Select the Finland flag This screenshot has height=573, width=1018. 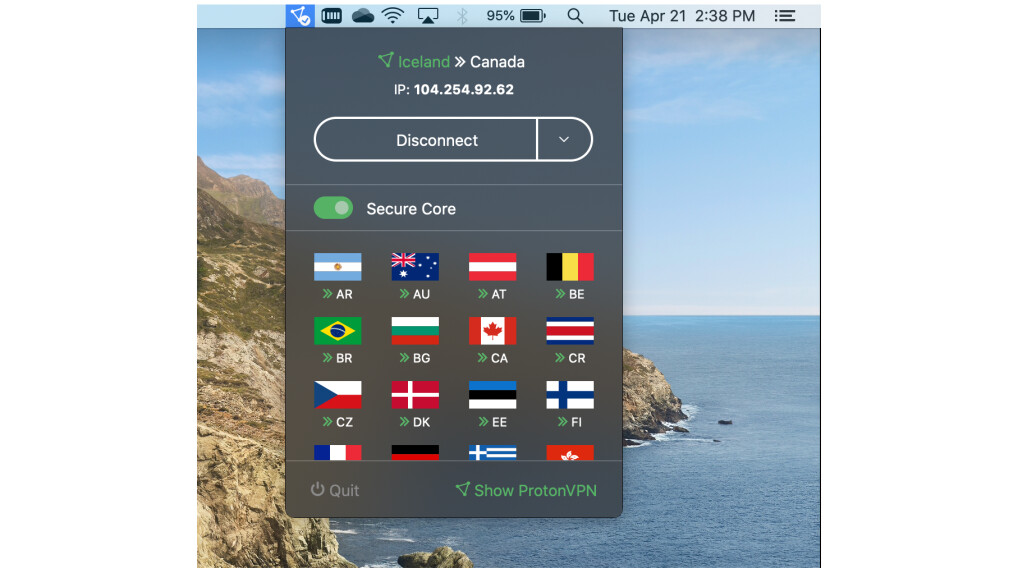pos(570,395)
